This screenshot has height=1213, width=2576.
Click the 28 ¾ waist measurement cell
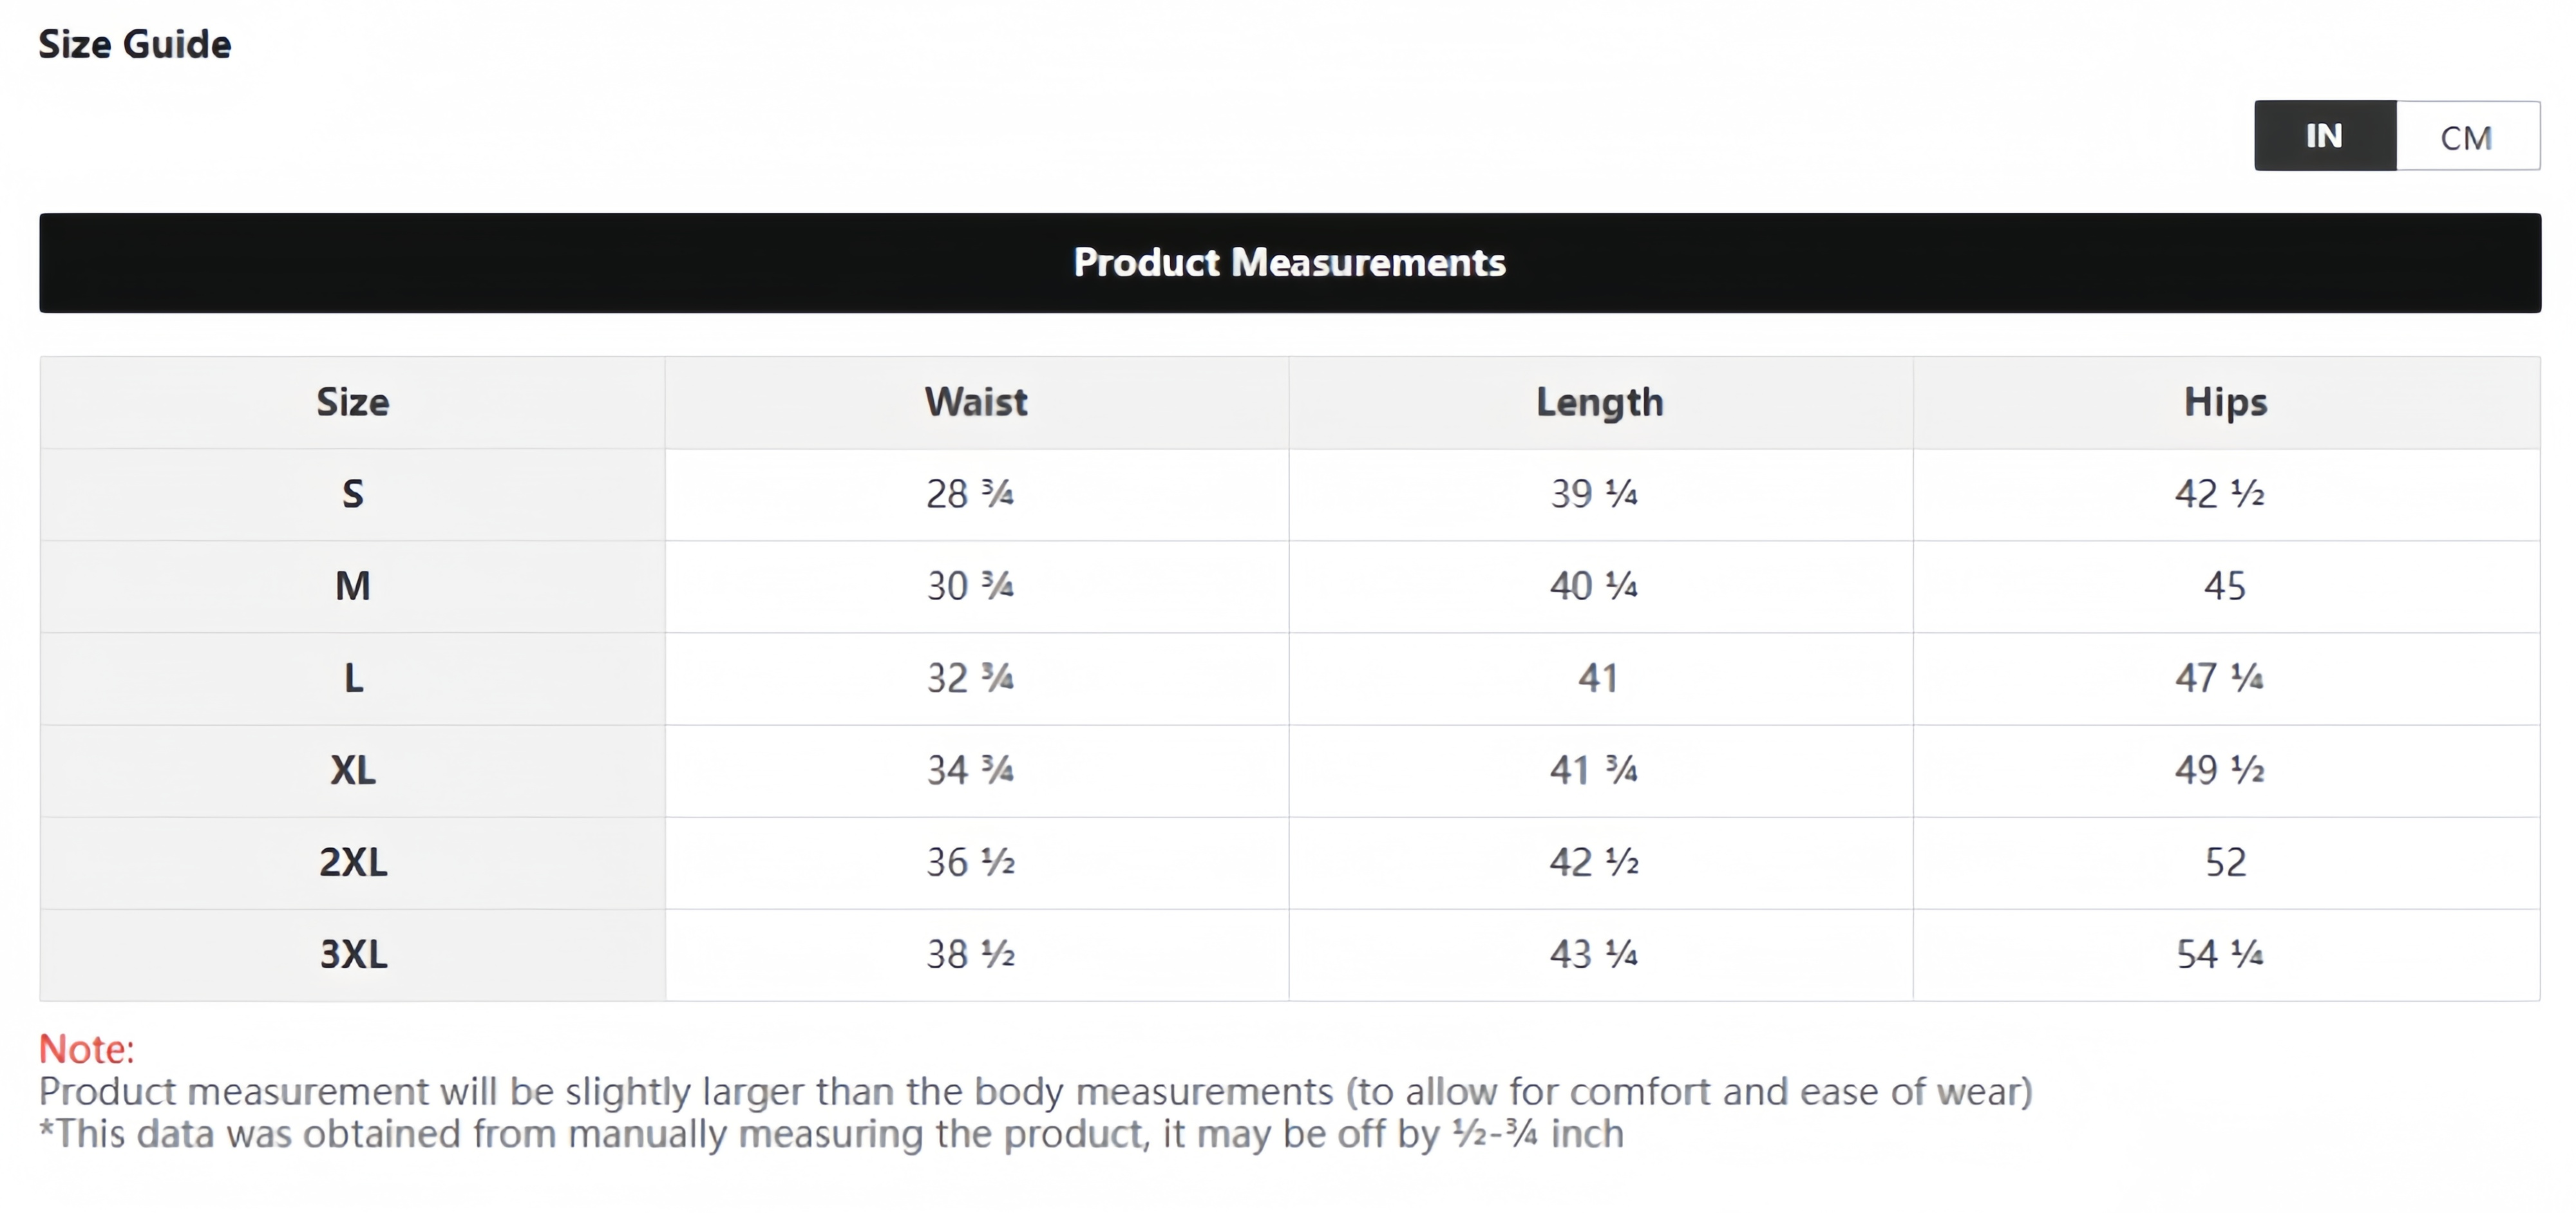[970, 494]
